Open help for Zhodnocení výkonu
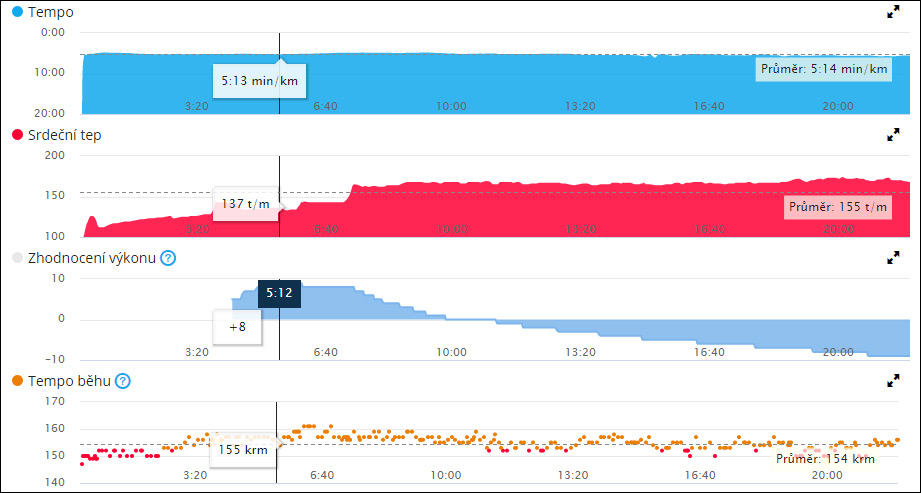This screenshot has height=493, width=921. click(x=168, y=258)
